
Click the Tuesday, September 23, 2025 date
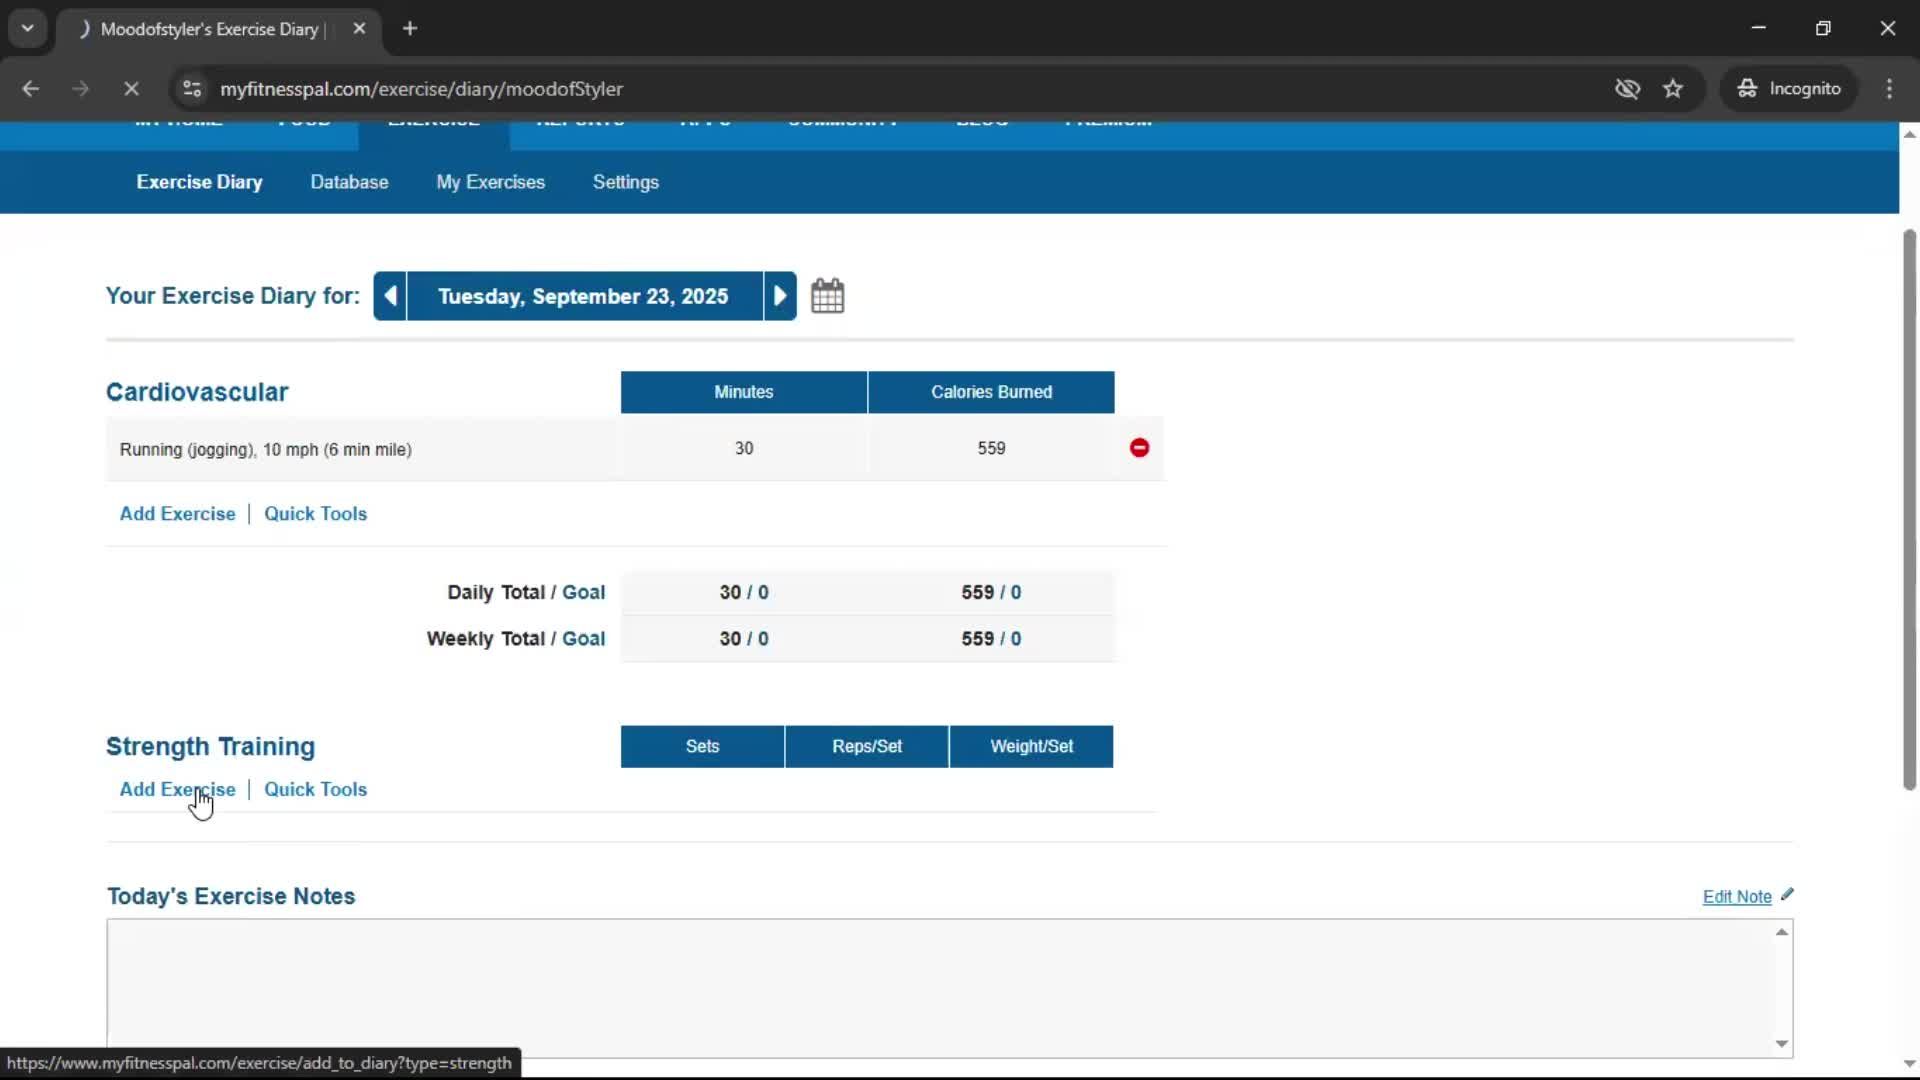[583, 296]
